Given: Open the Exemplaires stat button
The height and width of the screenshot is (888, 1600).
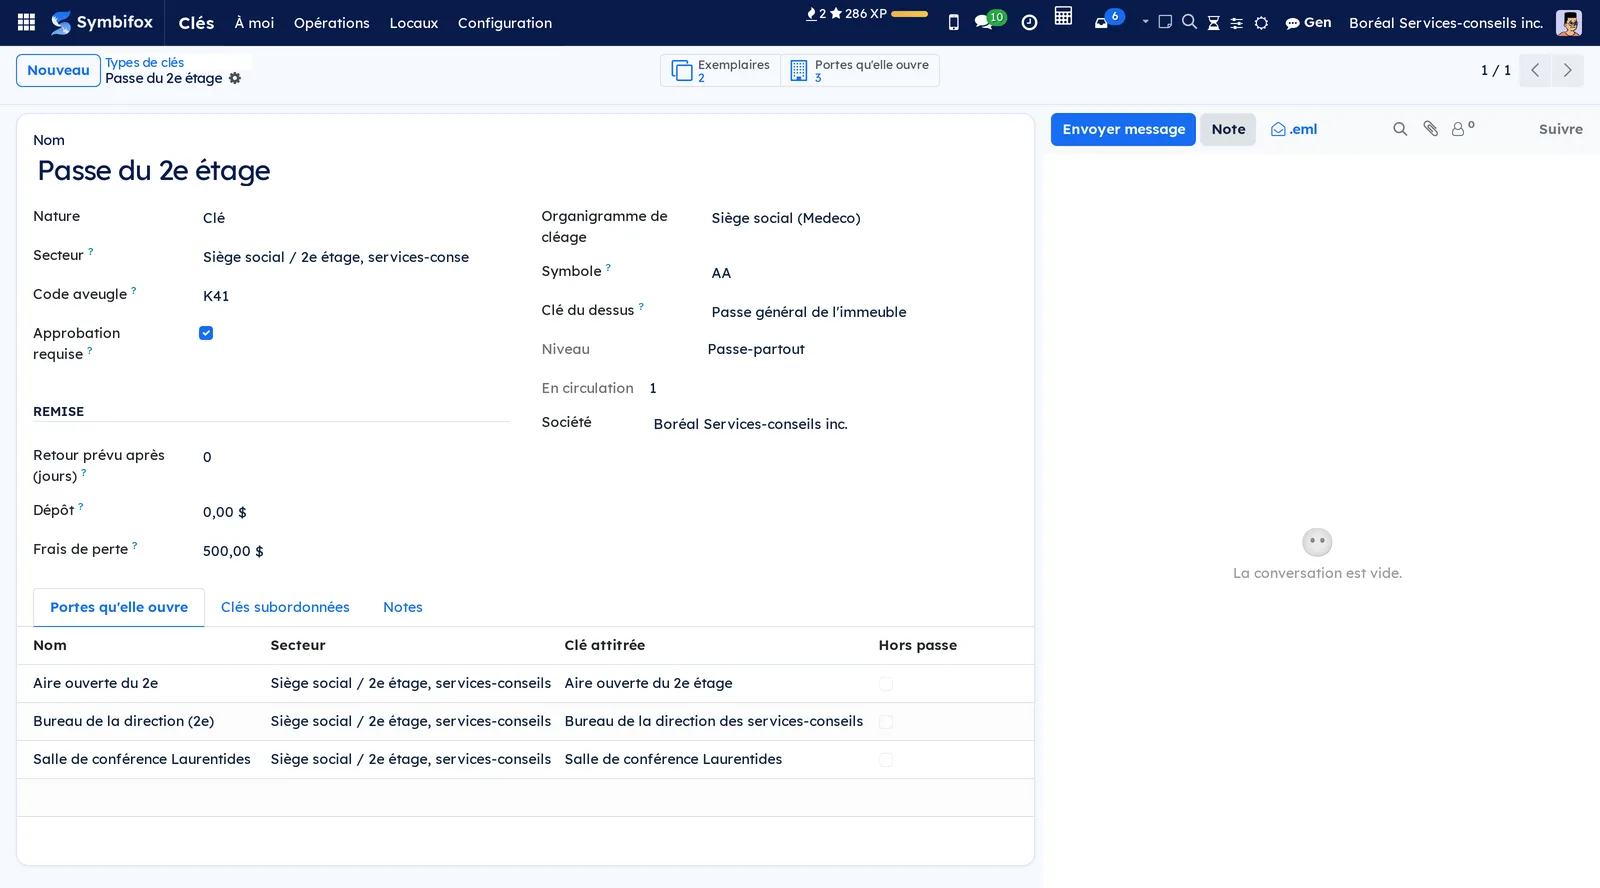Looking at the screenshot, I should [721, 70].
